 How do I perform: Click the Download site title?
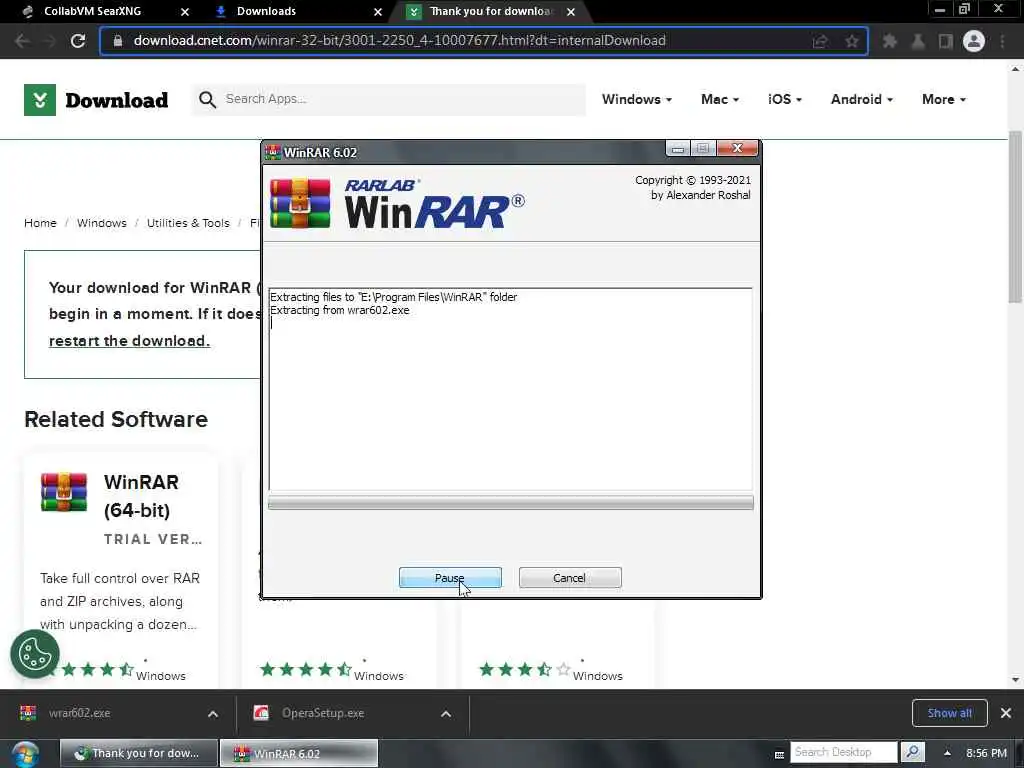pos(117,100)
